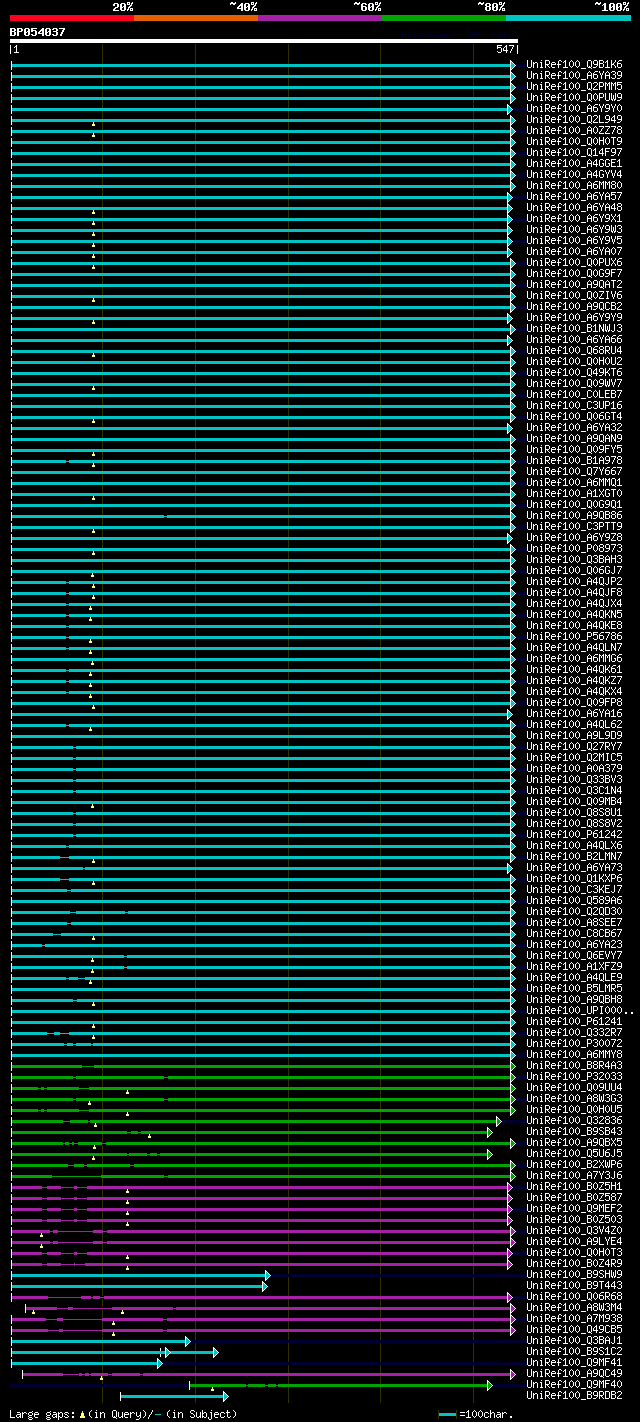This screenshot has width=640, height=1422.
Task: Select the UniRef100_A6MM80 label
Action: click(x=574, y=185)
